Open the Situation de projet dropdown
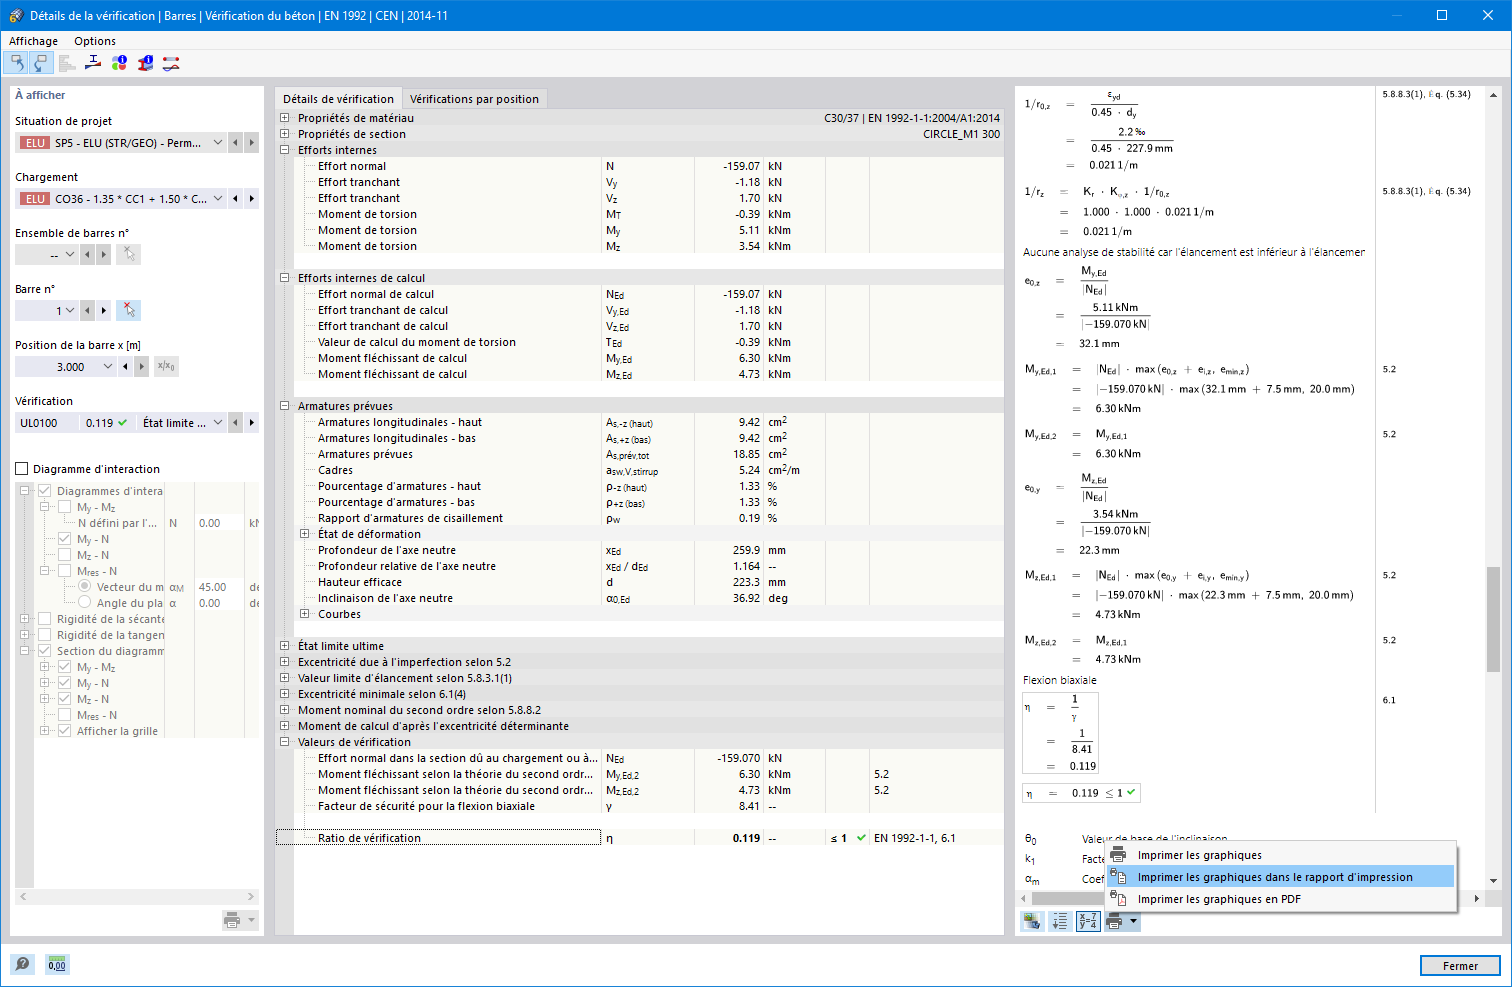 tap(218, 143)
